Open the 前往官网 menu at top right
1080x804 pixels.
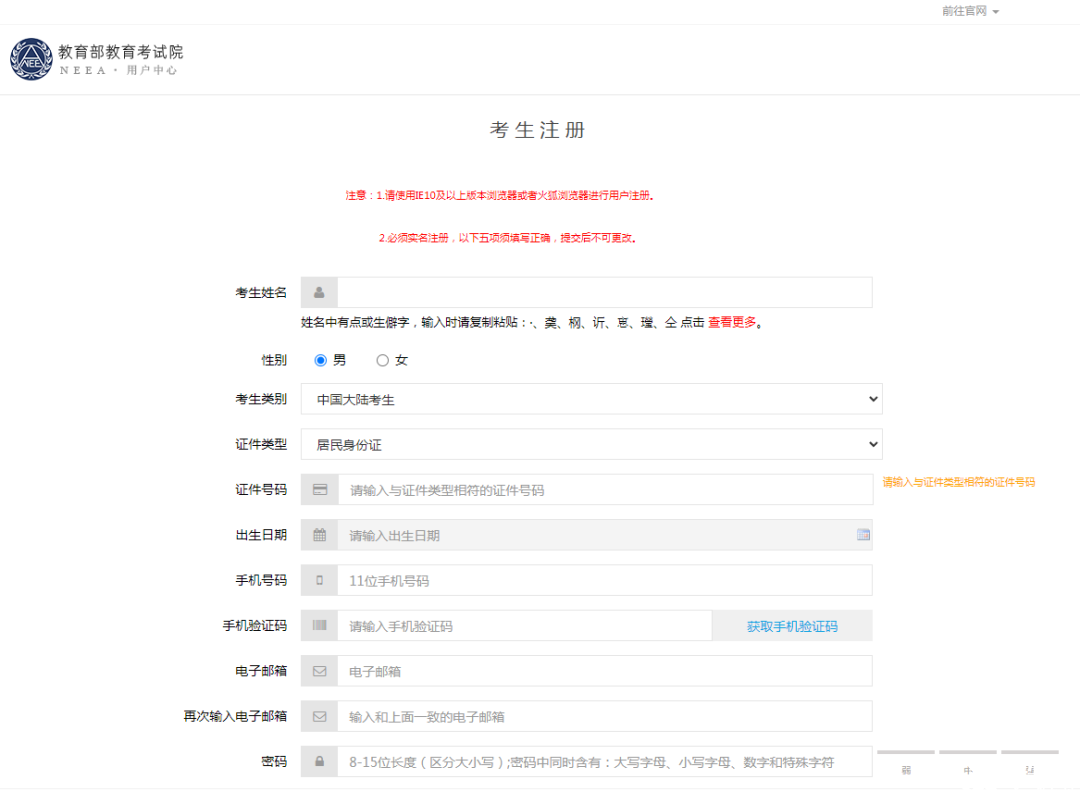coord(969,11)
